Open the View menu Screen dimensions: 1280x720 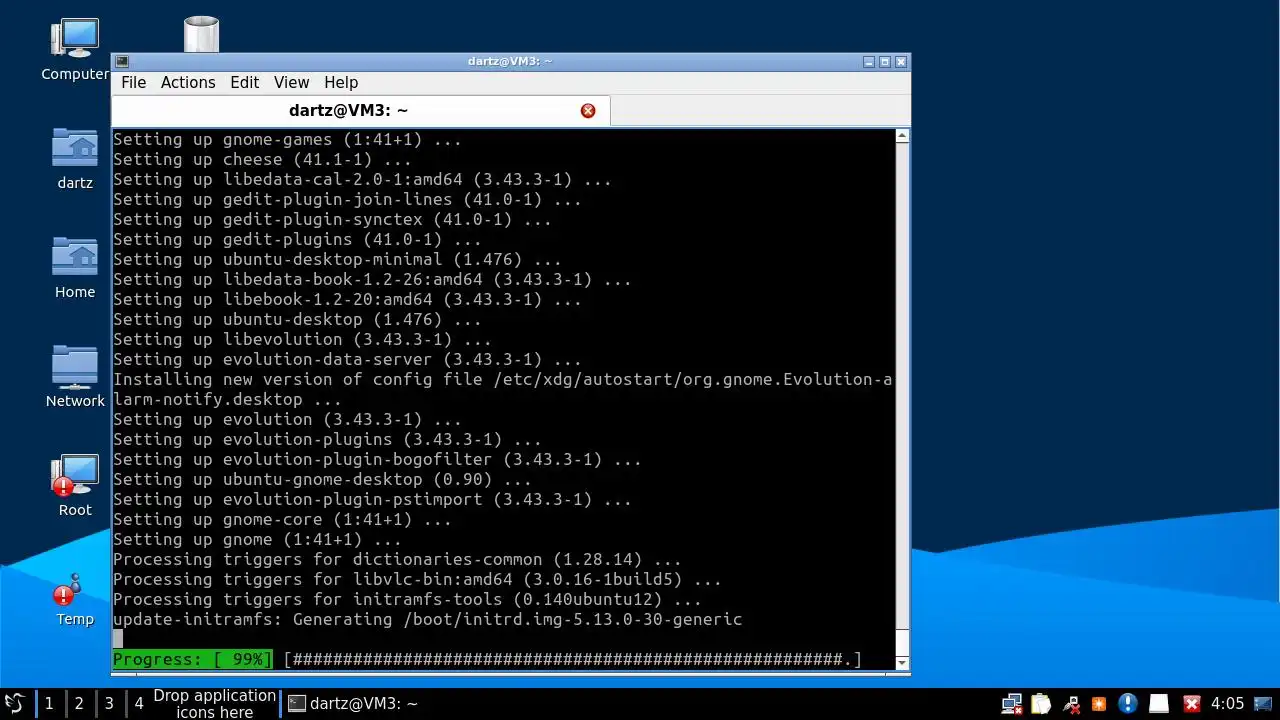point(291,82)
